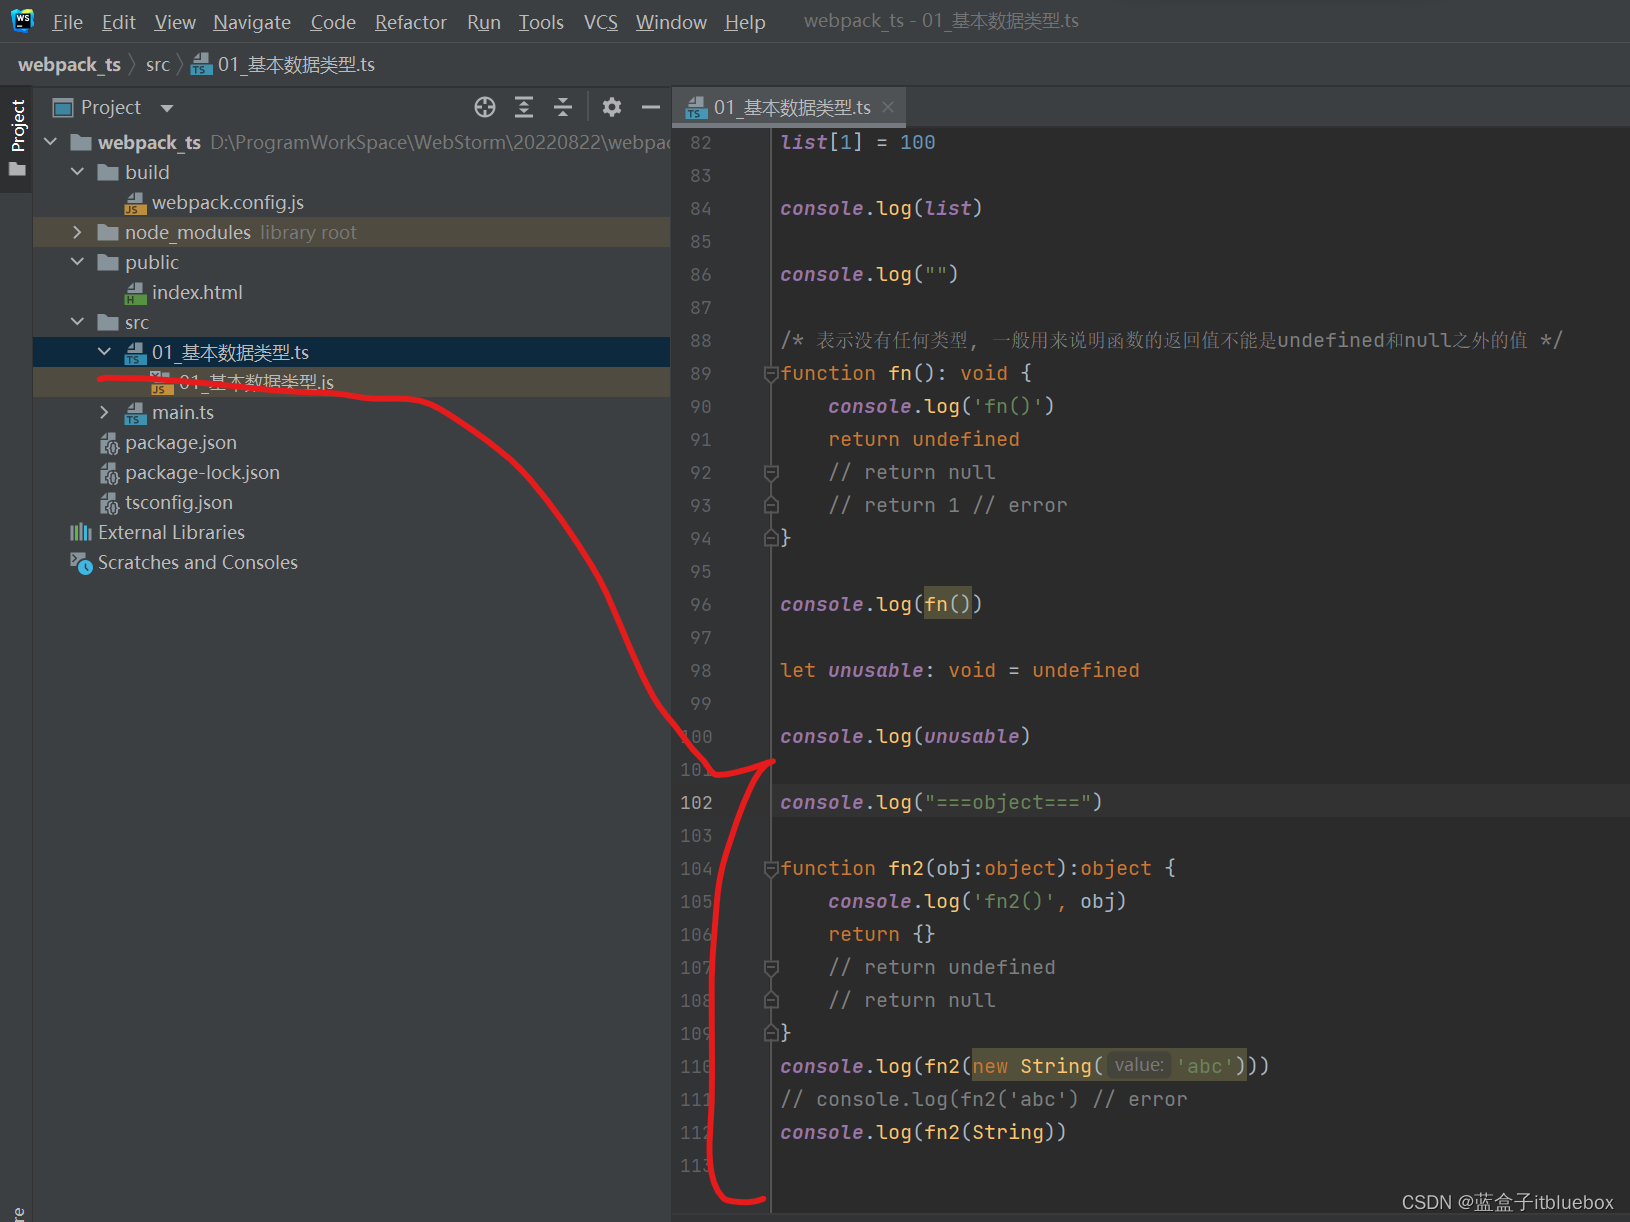Expand the main.ts nested files chevron
This screenshot has height=1222, width=1630.
(105, 412)
